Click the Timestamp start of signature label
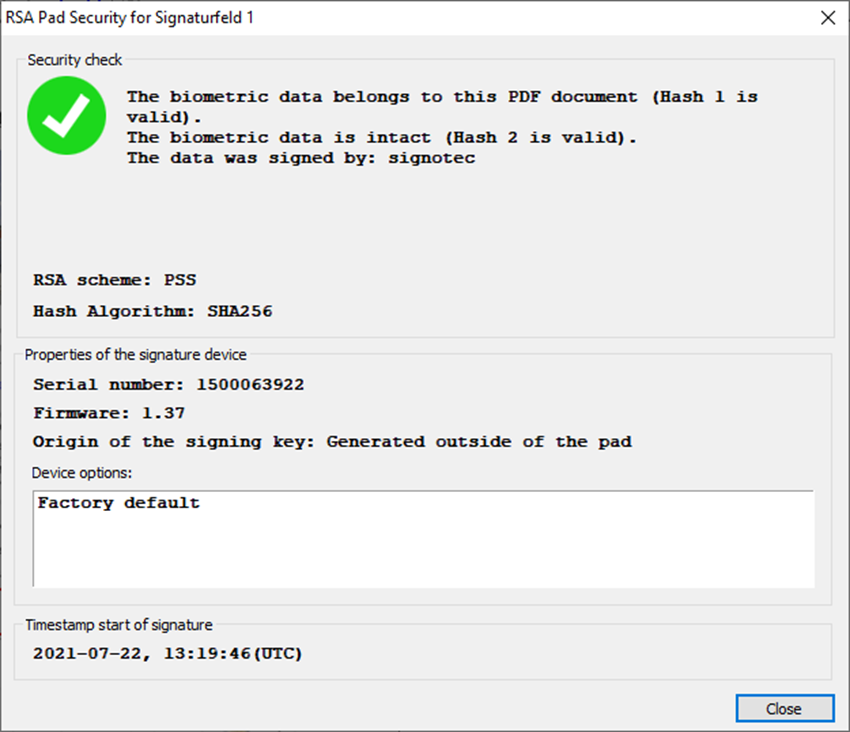Viewport: 850px width, 732px height. (119, 625)
